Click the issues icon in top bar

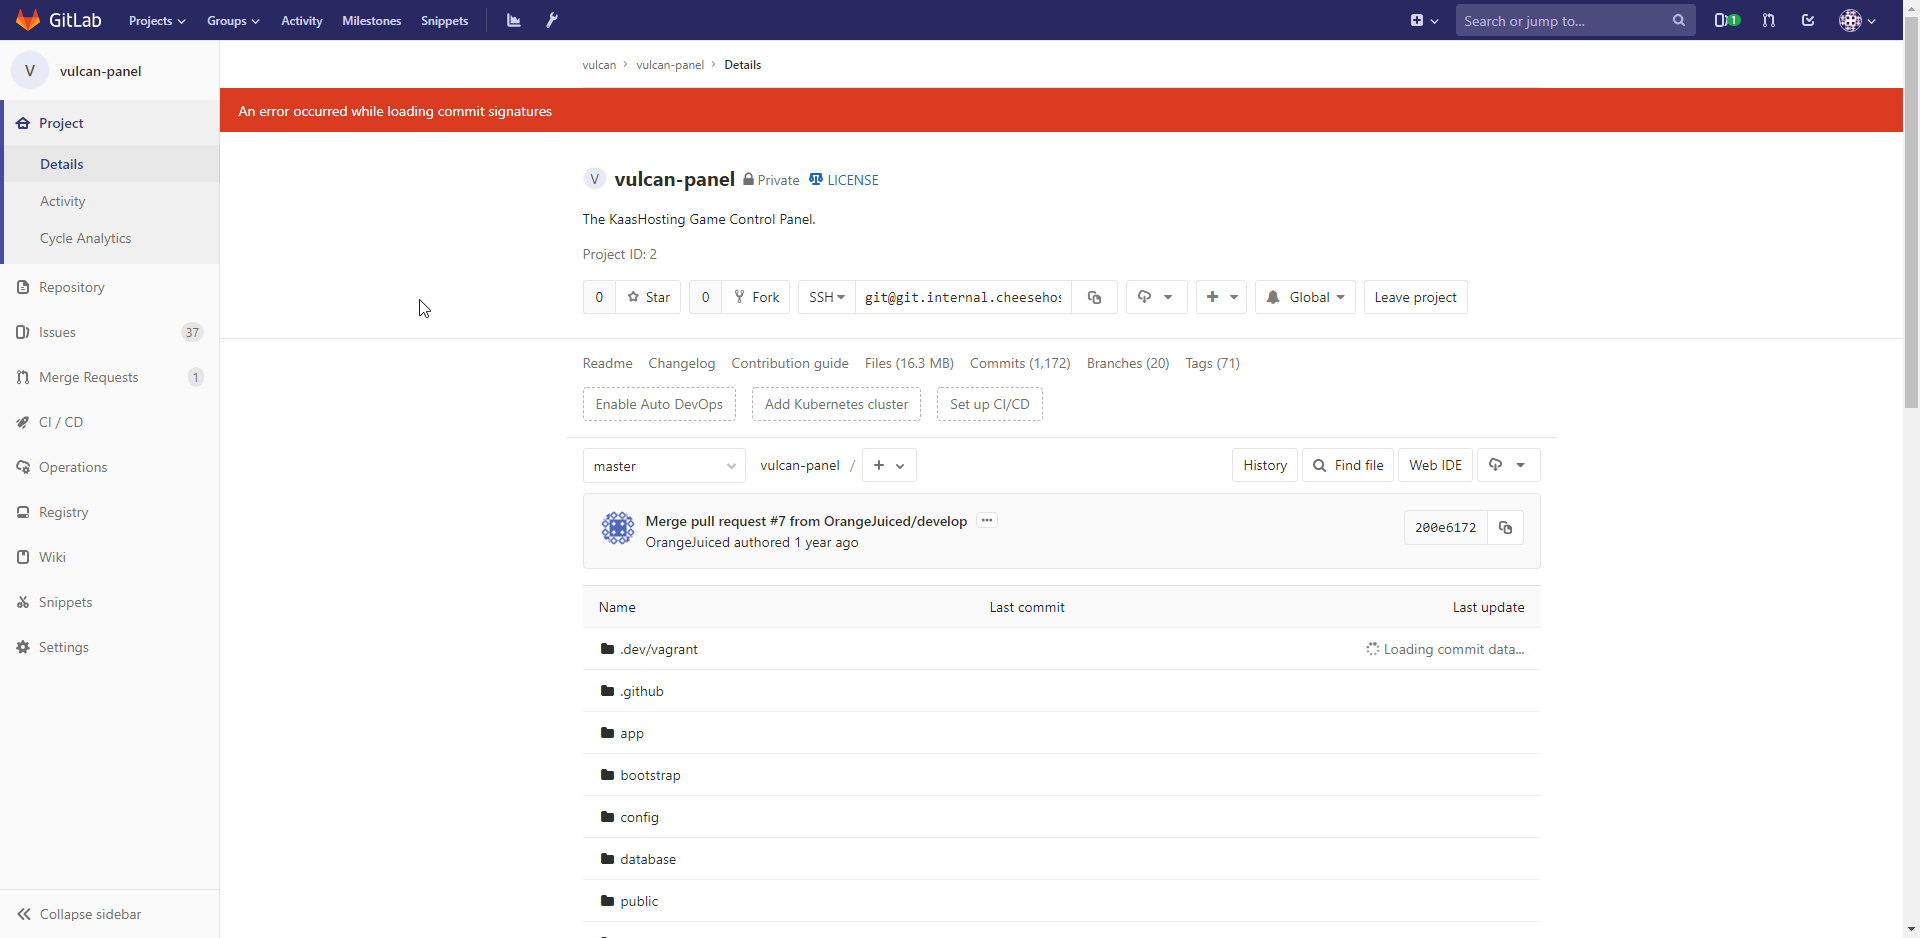tap(1727, 20)
